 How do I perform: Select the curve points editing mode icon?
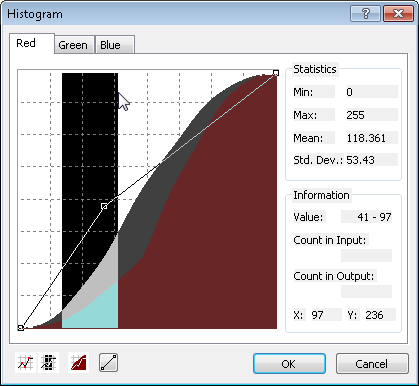(x=25, y=362)
